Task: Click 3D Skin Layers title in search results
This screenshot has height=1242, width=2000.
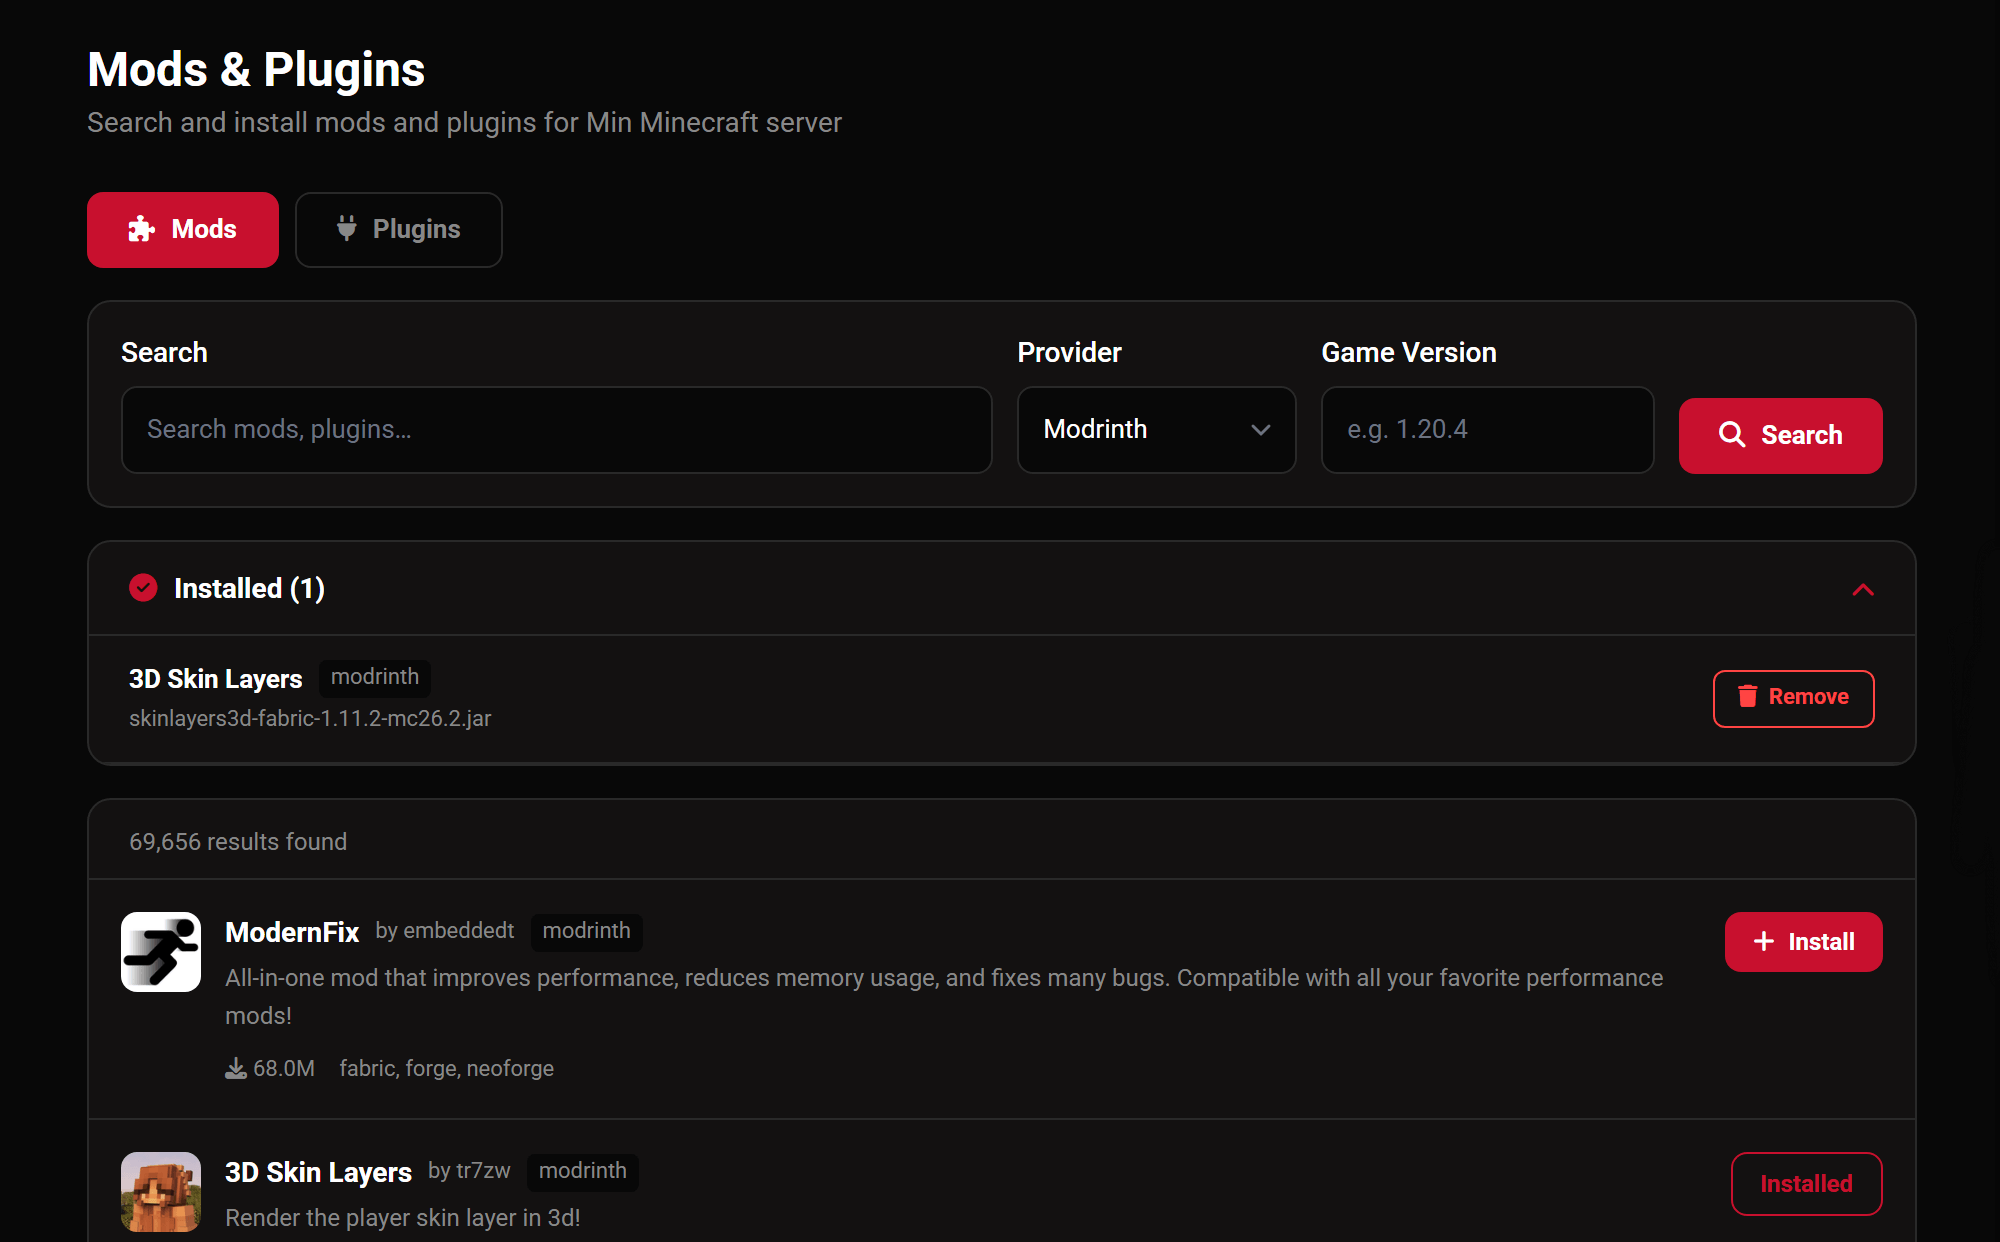Action: (x=318, y=1172)
